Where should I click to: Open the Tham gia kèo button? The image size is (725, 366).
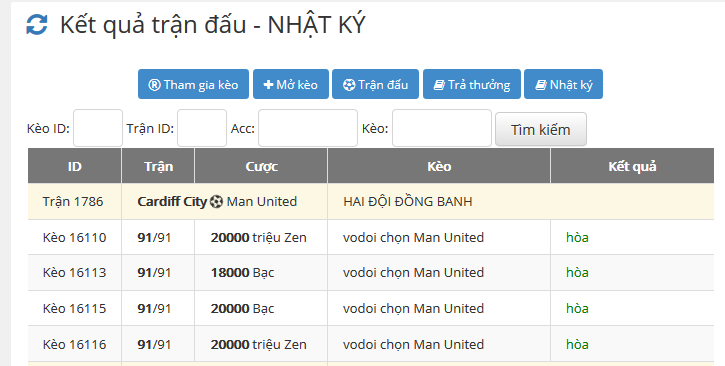tap(193, 84)
